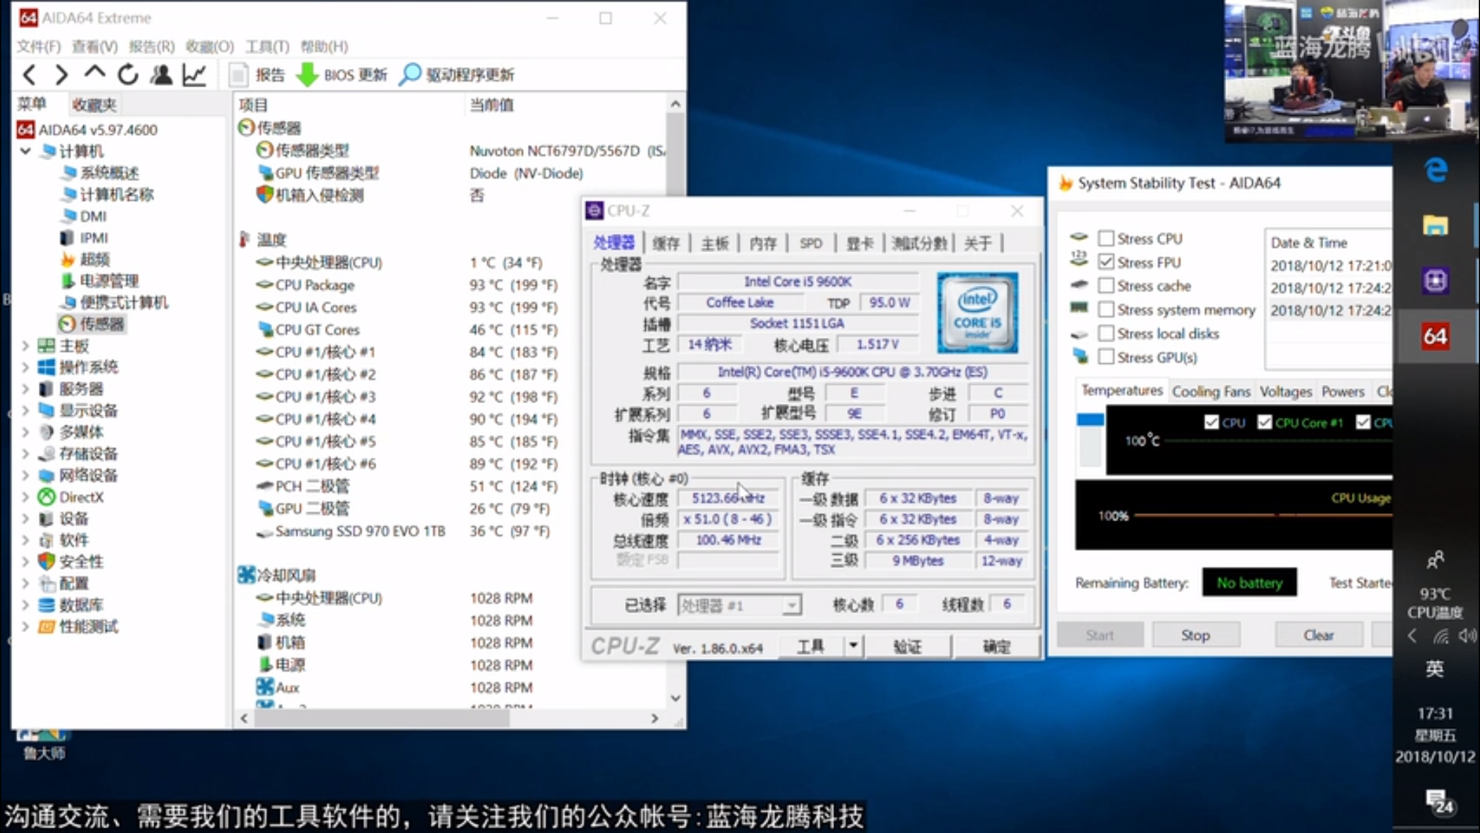Image resolution: width=1480 pixels, height=833 pixels.
Task: Click the Stop button in System Stability Test
Action: 1195,635
